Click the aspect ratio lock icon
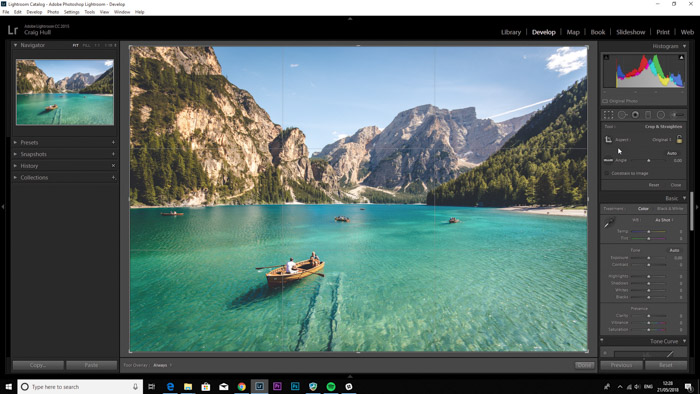700x394 pixels. [679, 140]
